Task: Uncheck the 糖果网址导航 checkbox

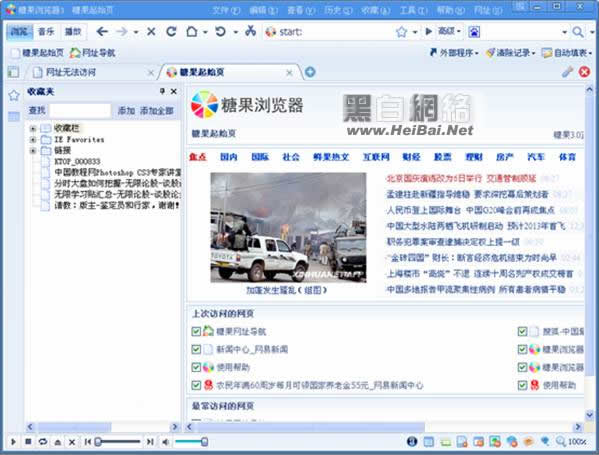Action: [196, 331]
